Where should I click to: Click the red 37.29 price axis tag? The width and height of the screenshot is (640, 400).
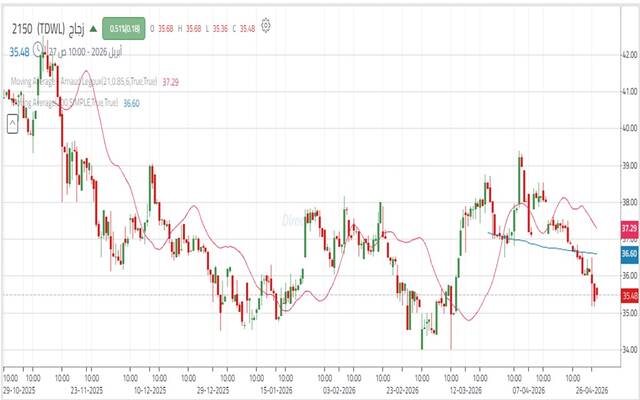(x=629, y=229)
